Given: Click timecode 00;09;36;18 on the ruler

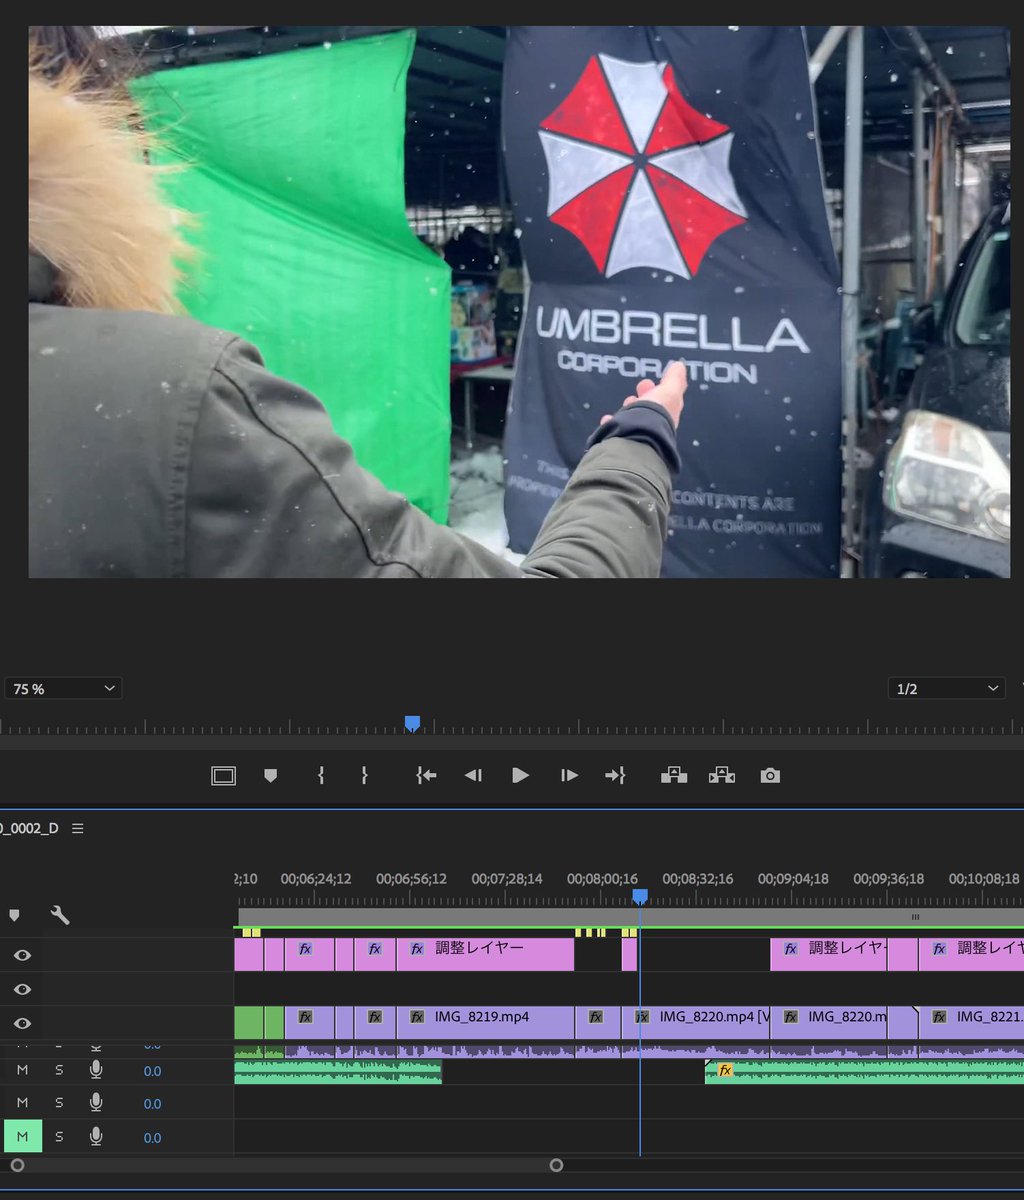Looking at the screenshot, I should click(x=888, y=879).
